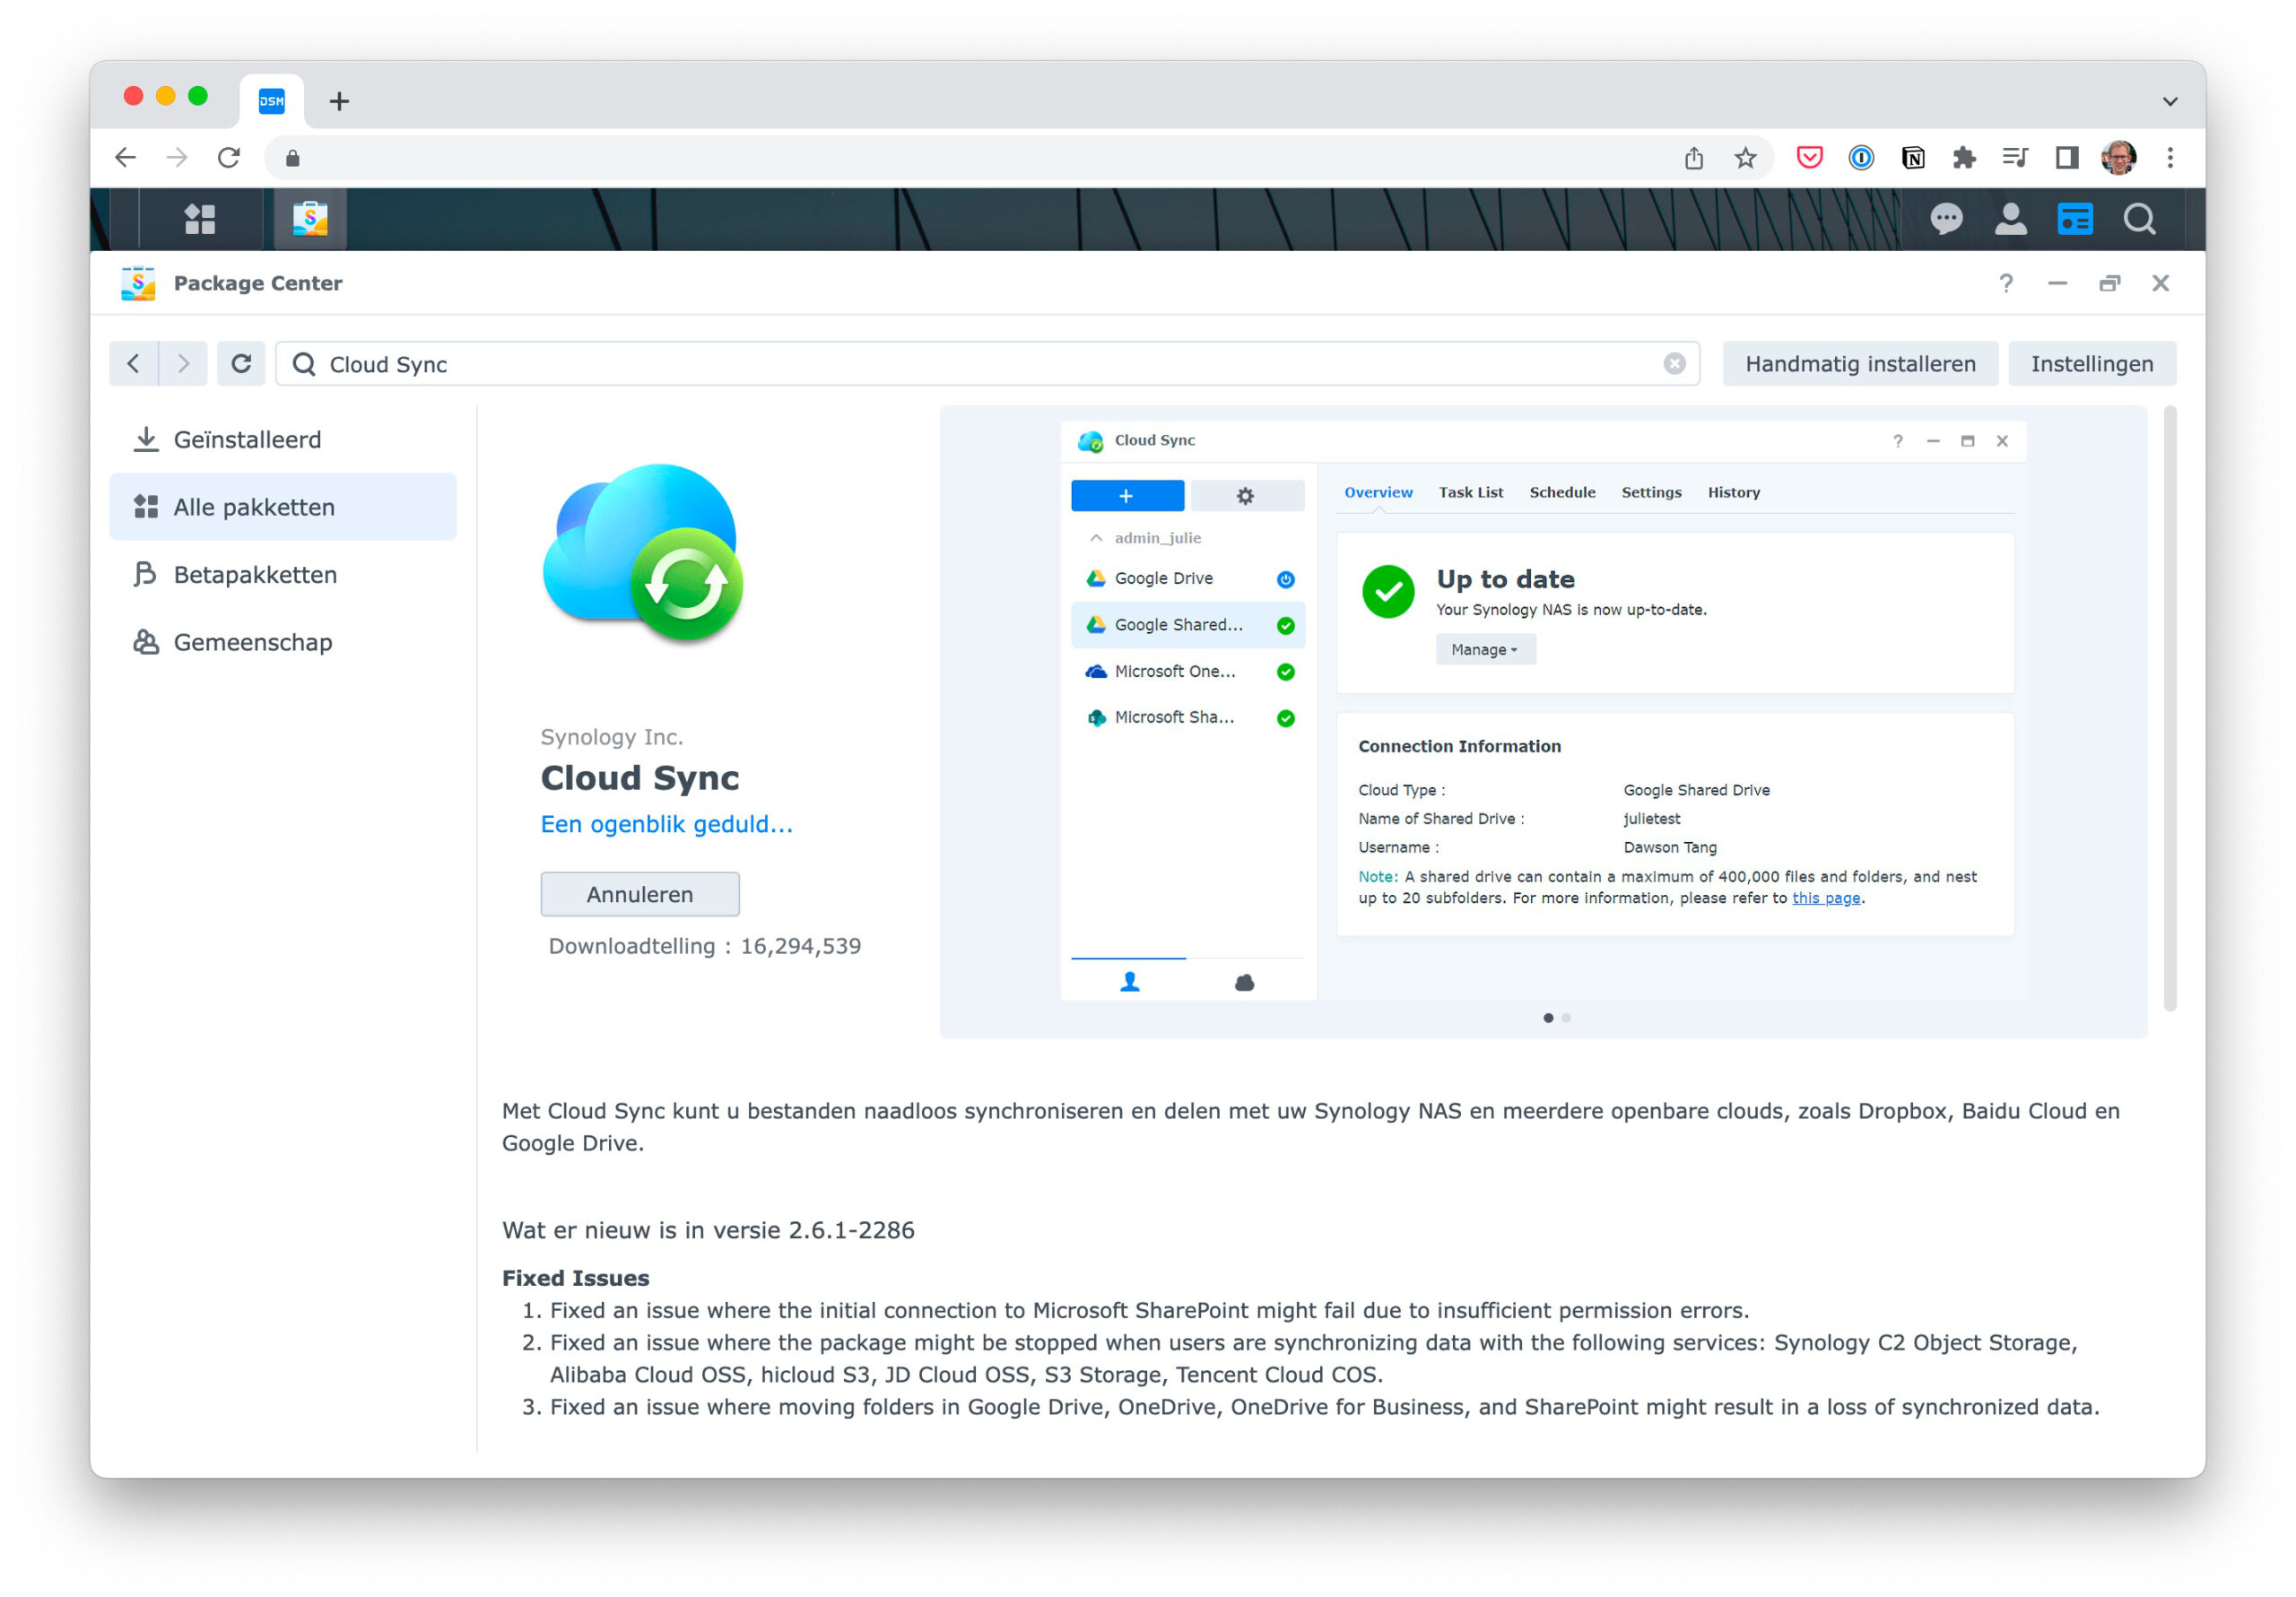
Task: Click the browser back arrow
Action: [x=125, y=158]
